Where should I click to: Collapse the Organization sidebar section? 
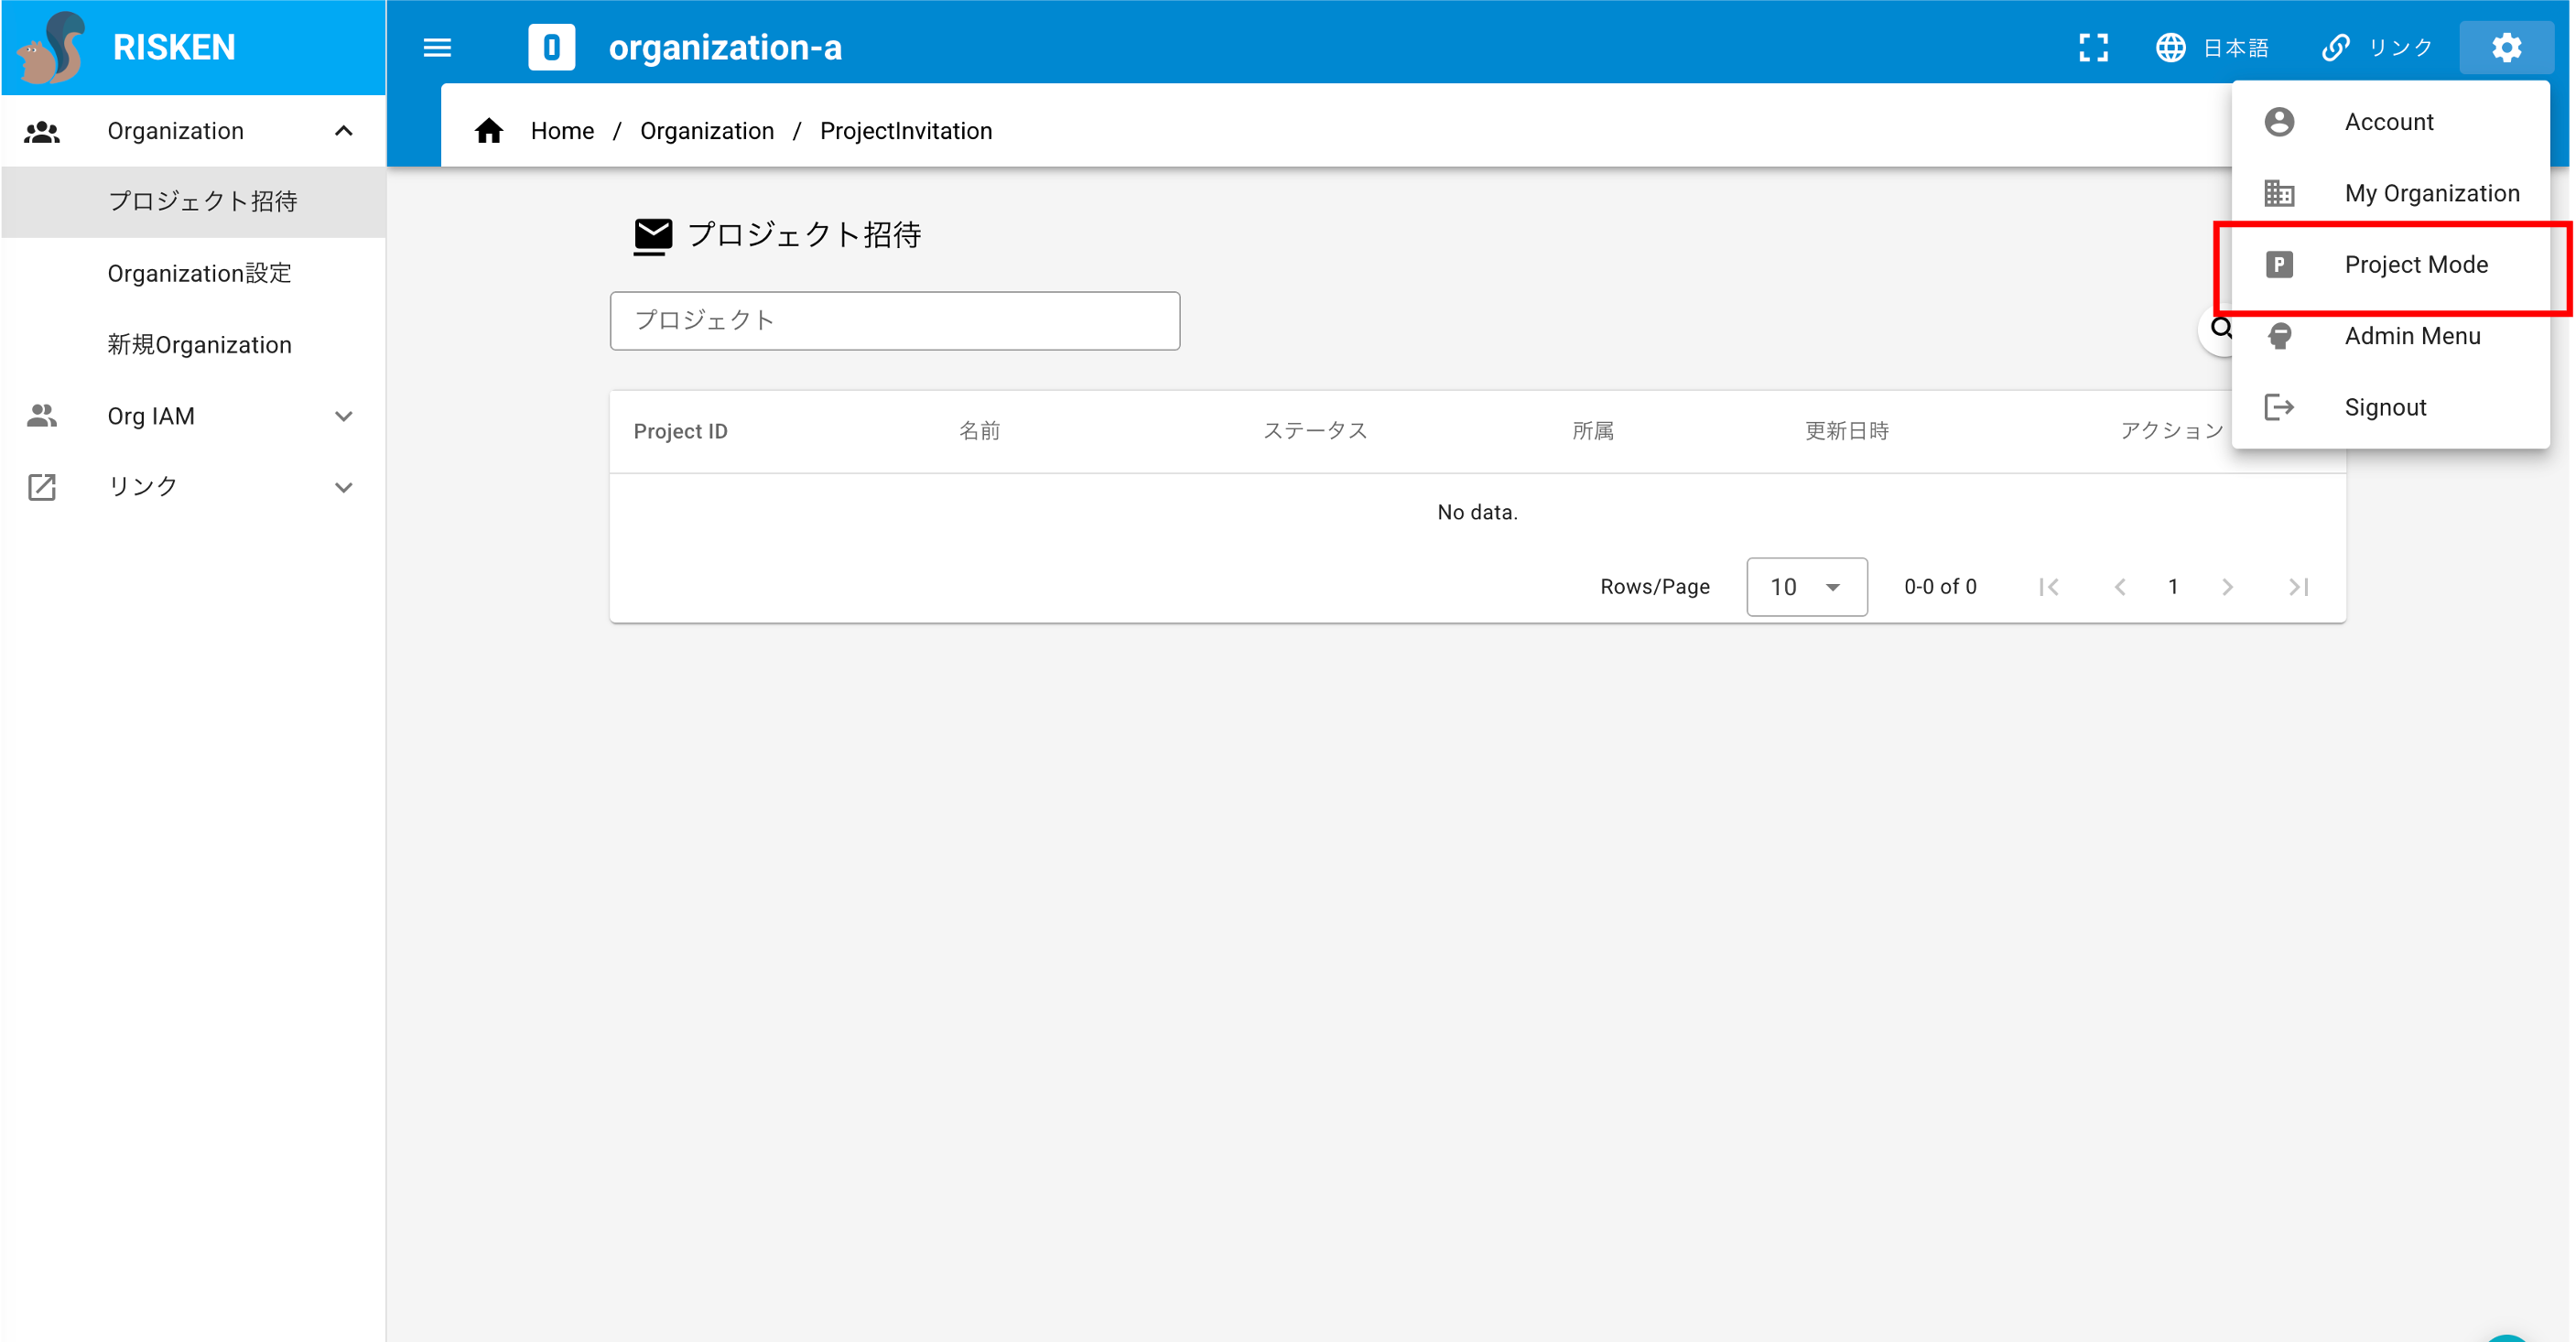(343, 131)
